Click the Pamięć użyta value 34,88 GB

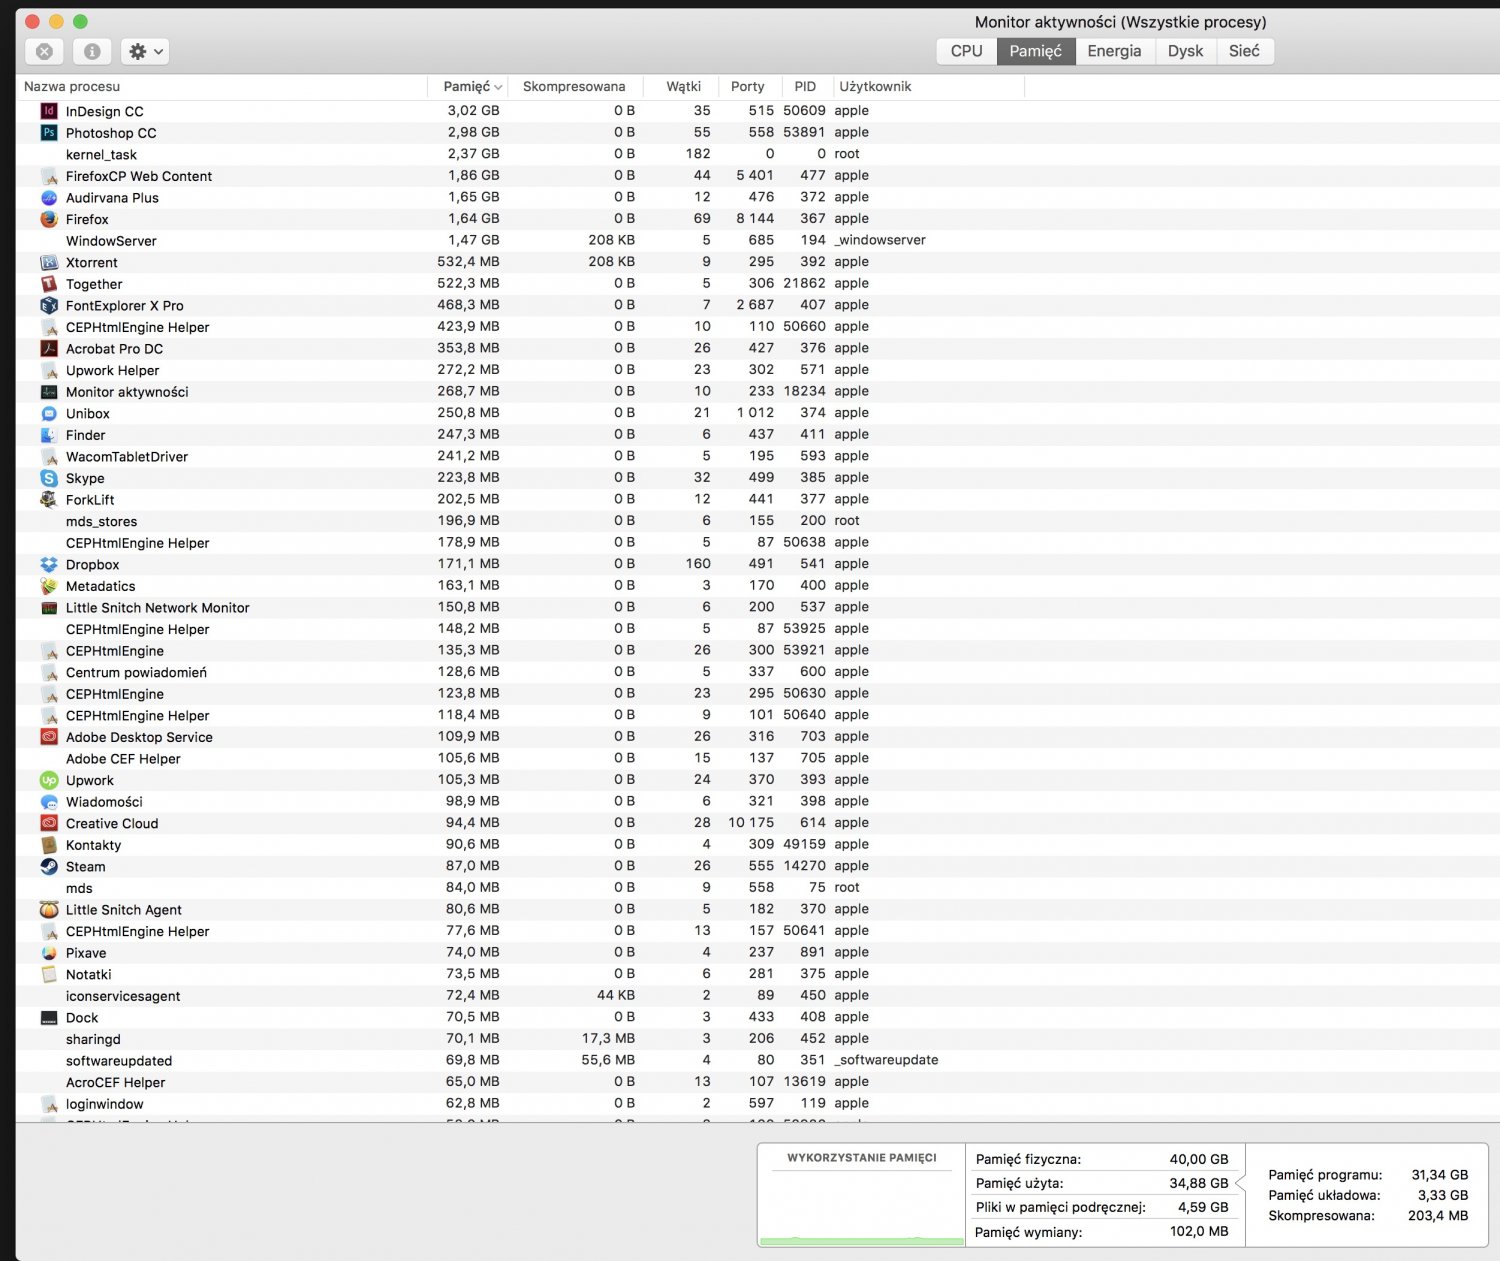[x=1199, y=1184]
